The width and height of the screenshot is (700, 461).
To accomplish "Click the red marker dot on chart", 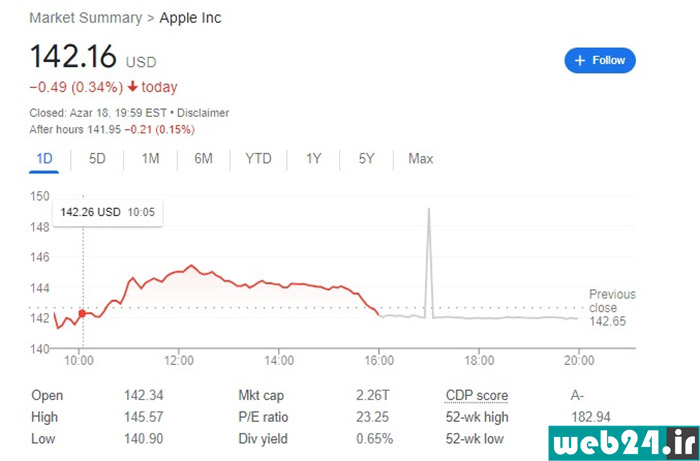I will coord(82,313).
